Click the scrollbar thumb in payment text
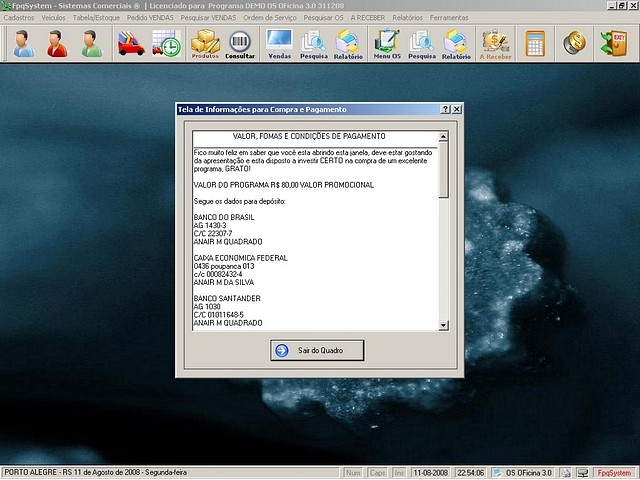This screenshot has height=480, width=640. 443,170
